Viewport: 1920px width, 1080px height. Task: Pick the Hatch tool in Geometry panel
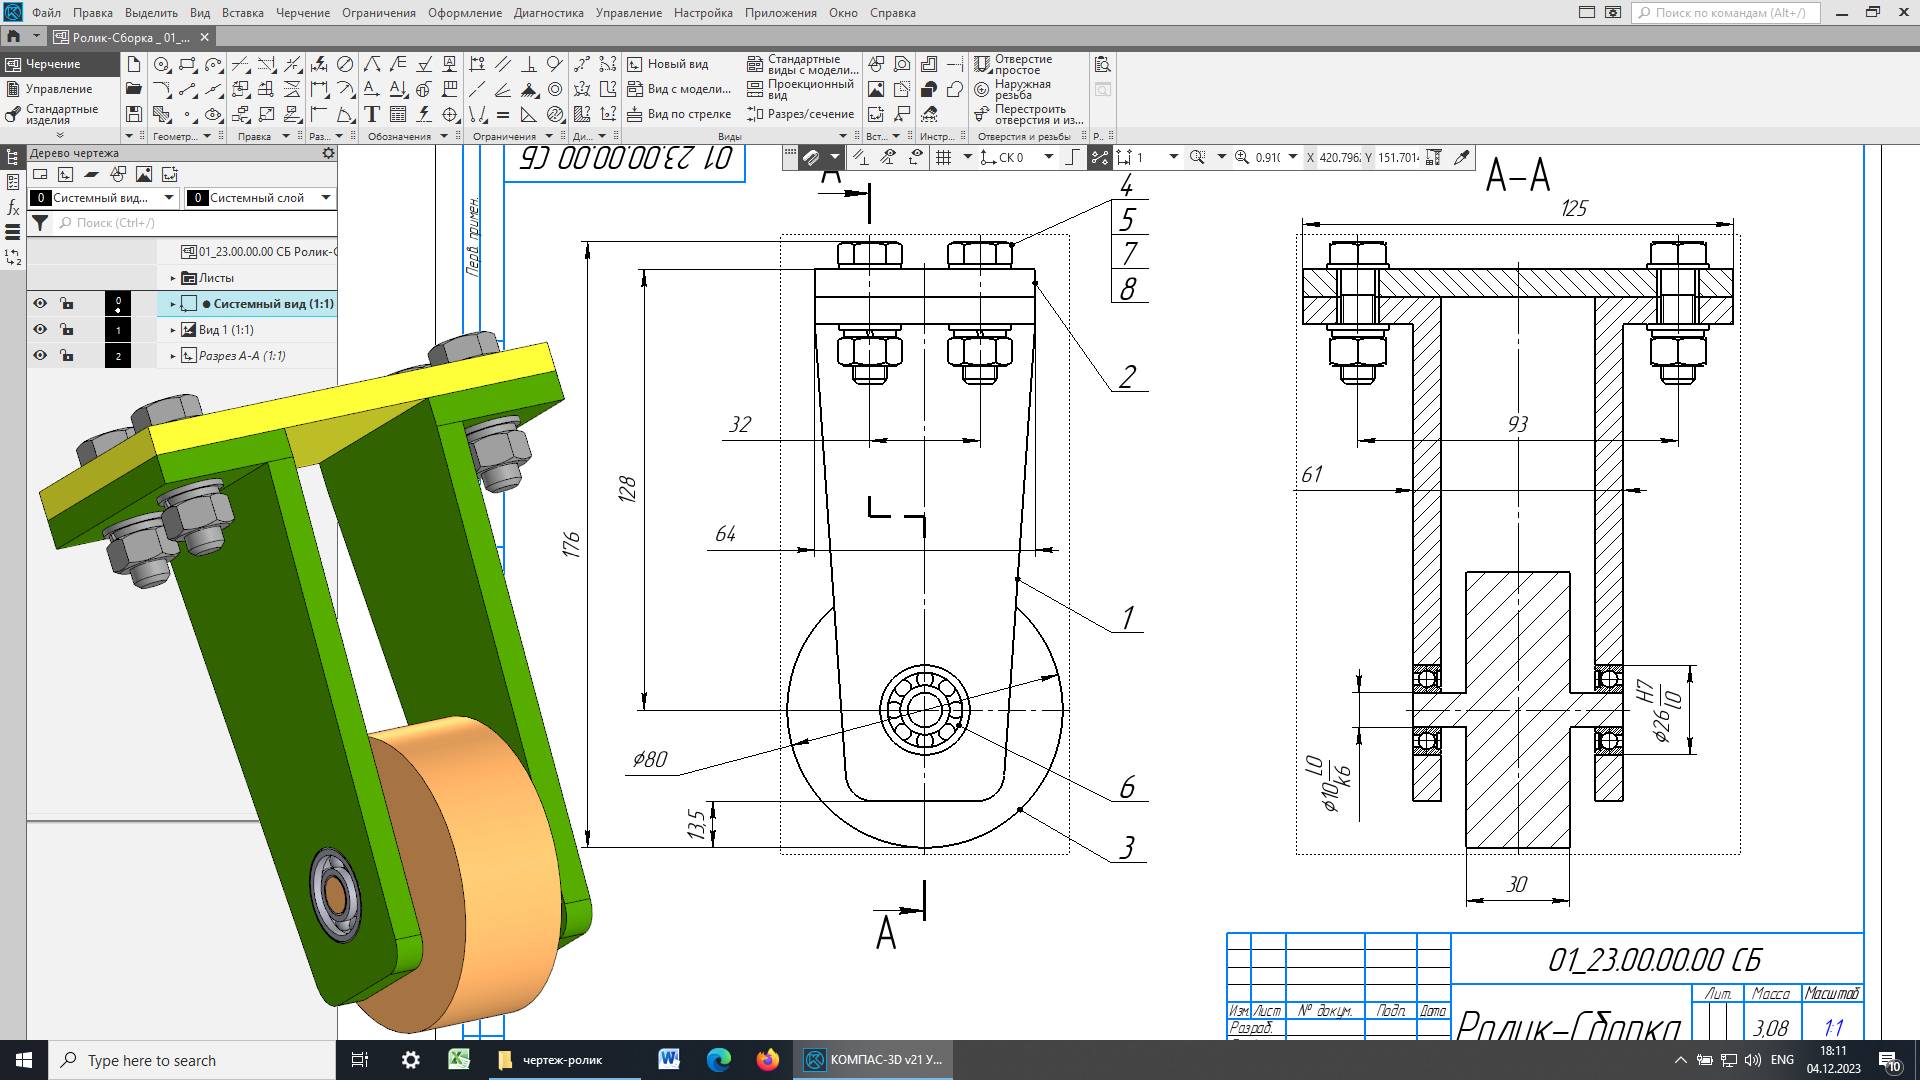click(x=162, y=114)
